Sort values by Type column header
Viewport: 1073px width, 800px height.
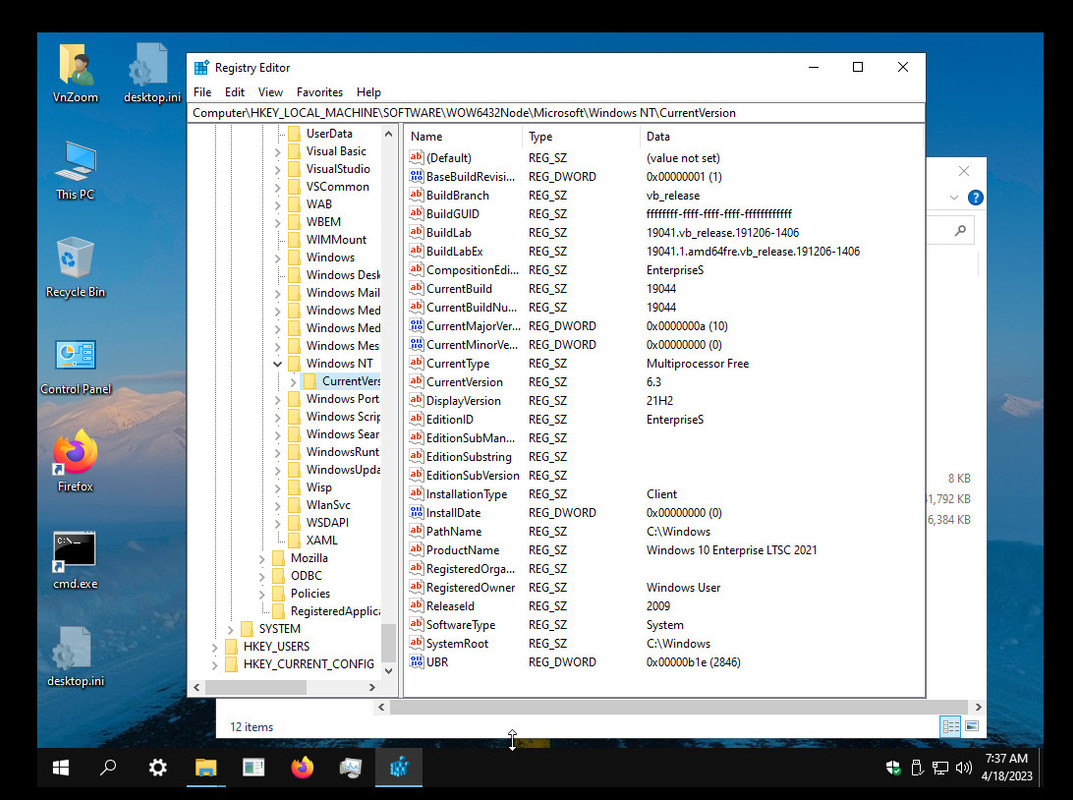coord(581,136)
